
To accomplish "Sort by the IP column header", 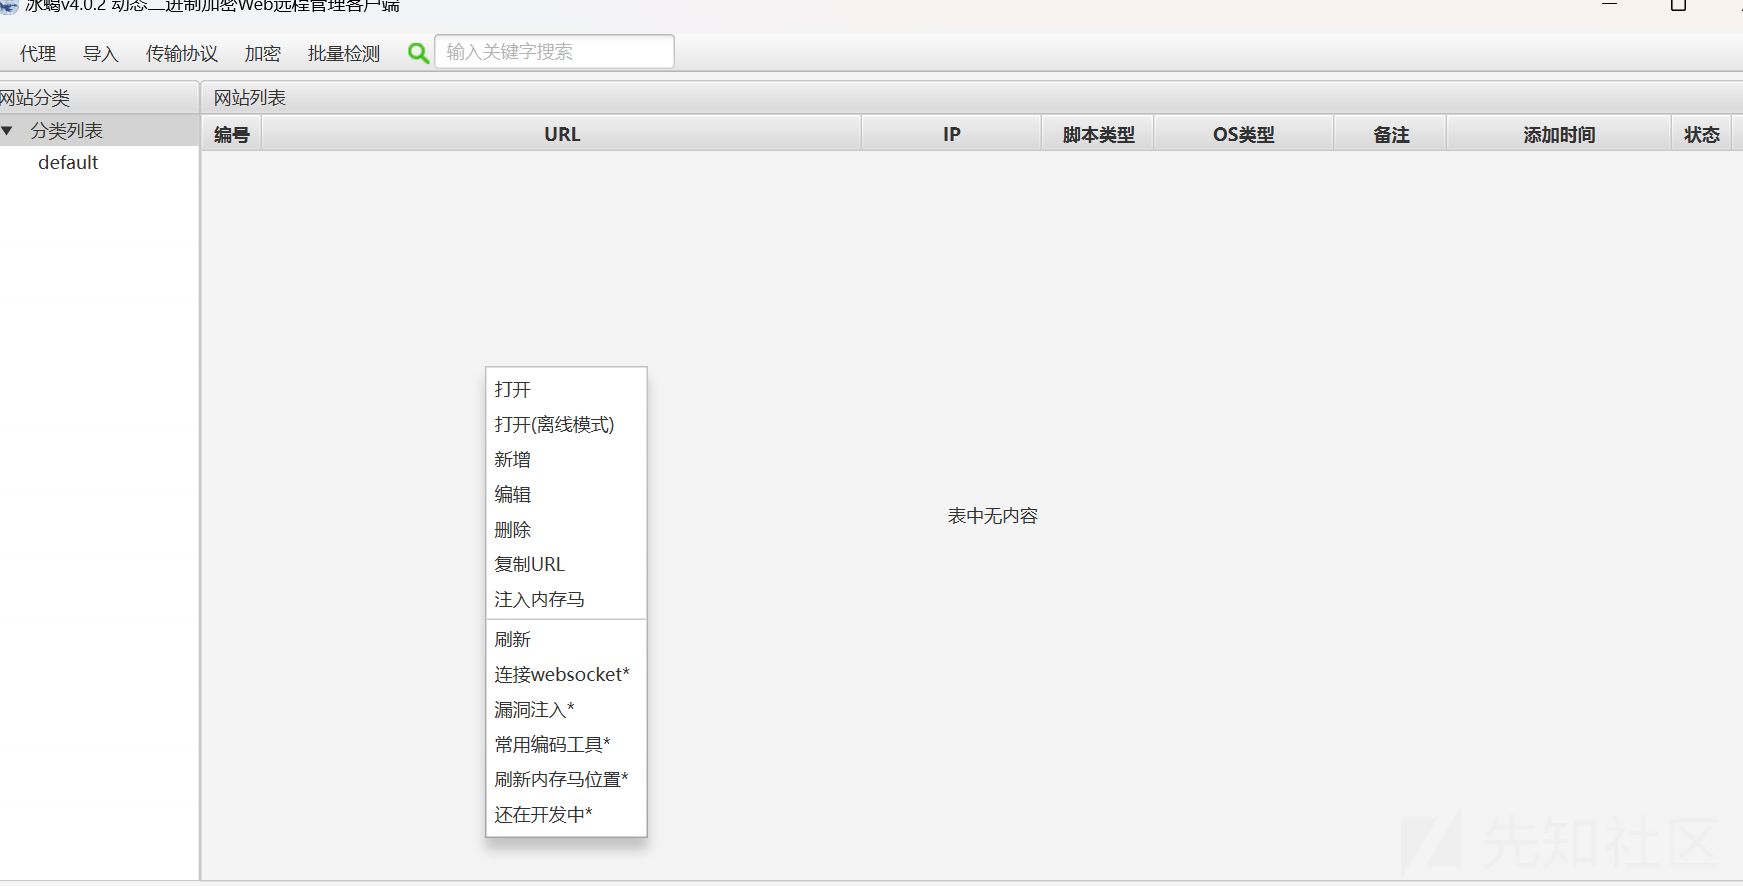I will click(x=952, y=134).
